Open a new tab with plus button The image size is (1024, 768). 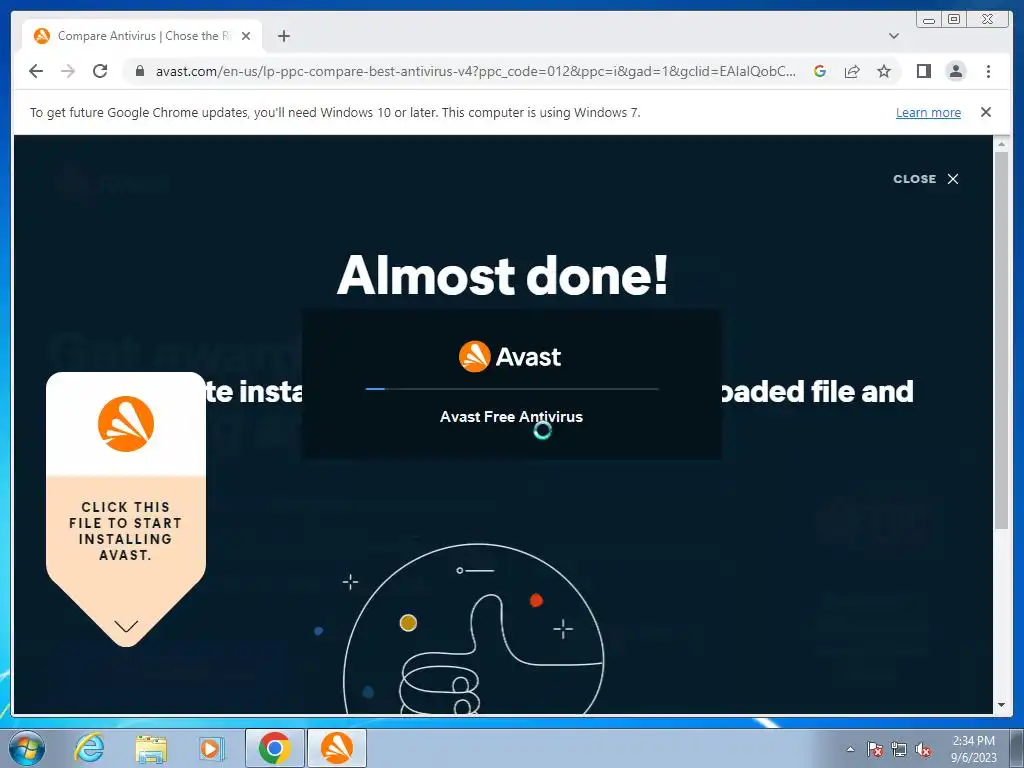click(283, 36)
